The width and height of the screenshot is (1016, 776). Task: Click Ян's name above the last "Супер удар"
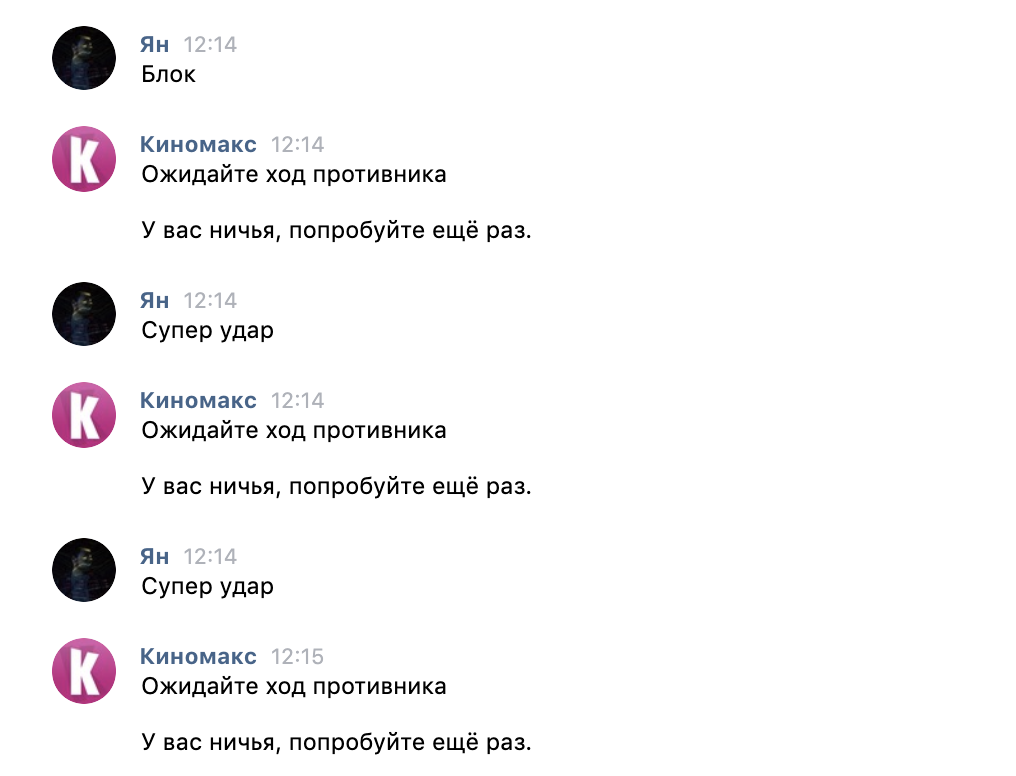[155, 557]
